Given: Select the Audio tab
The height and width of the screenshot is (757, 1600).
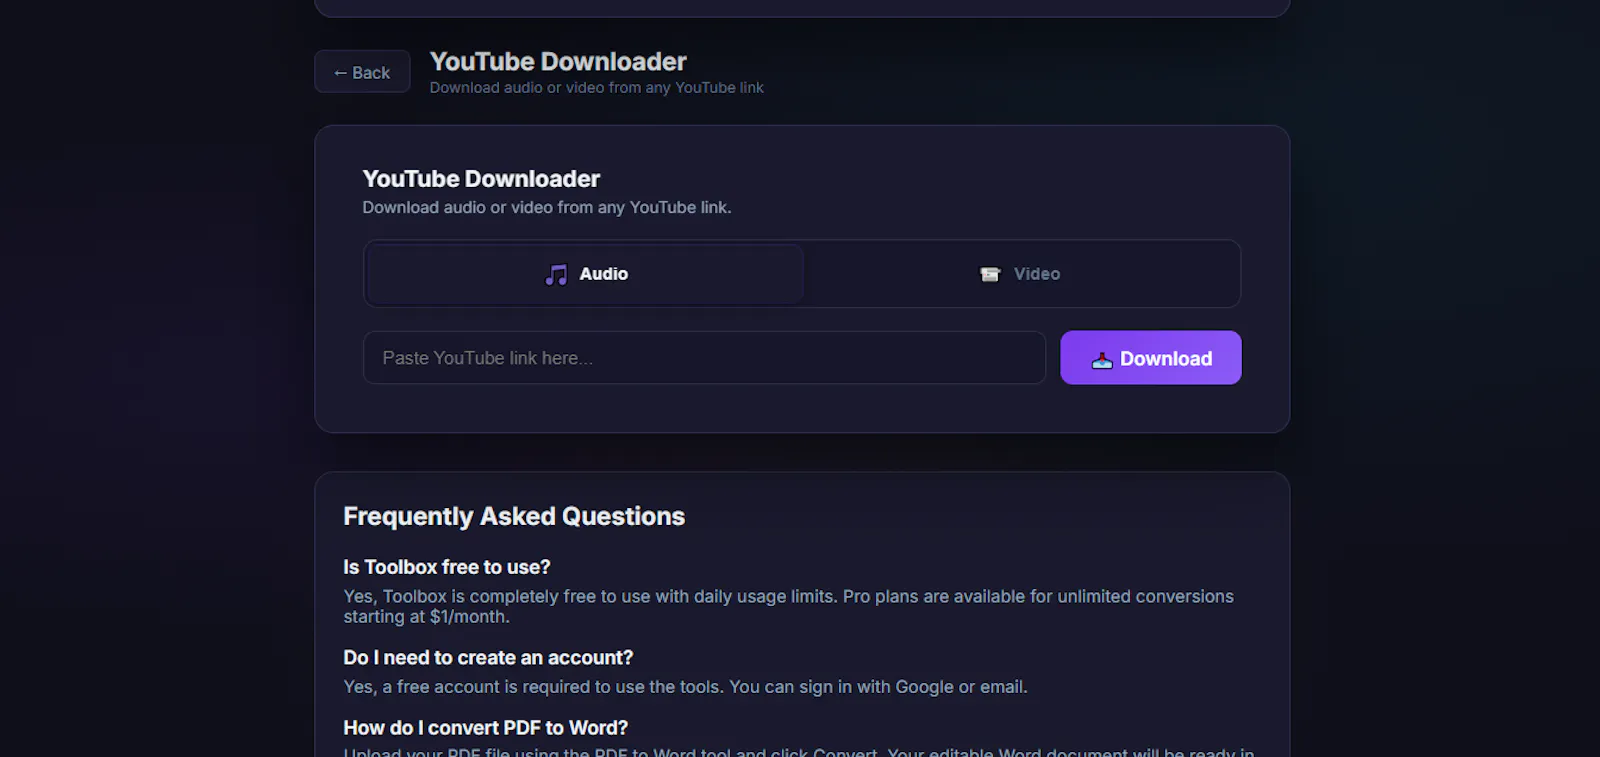Looking at the screenshot, I should [x=585, y=274].
